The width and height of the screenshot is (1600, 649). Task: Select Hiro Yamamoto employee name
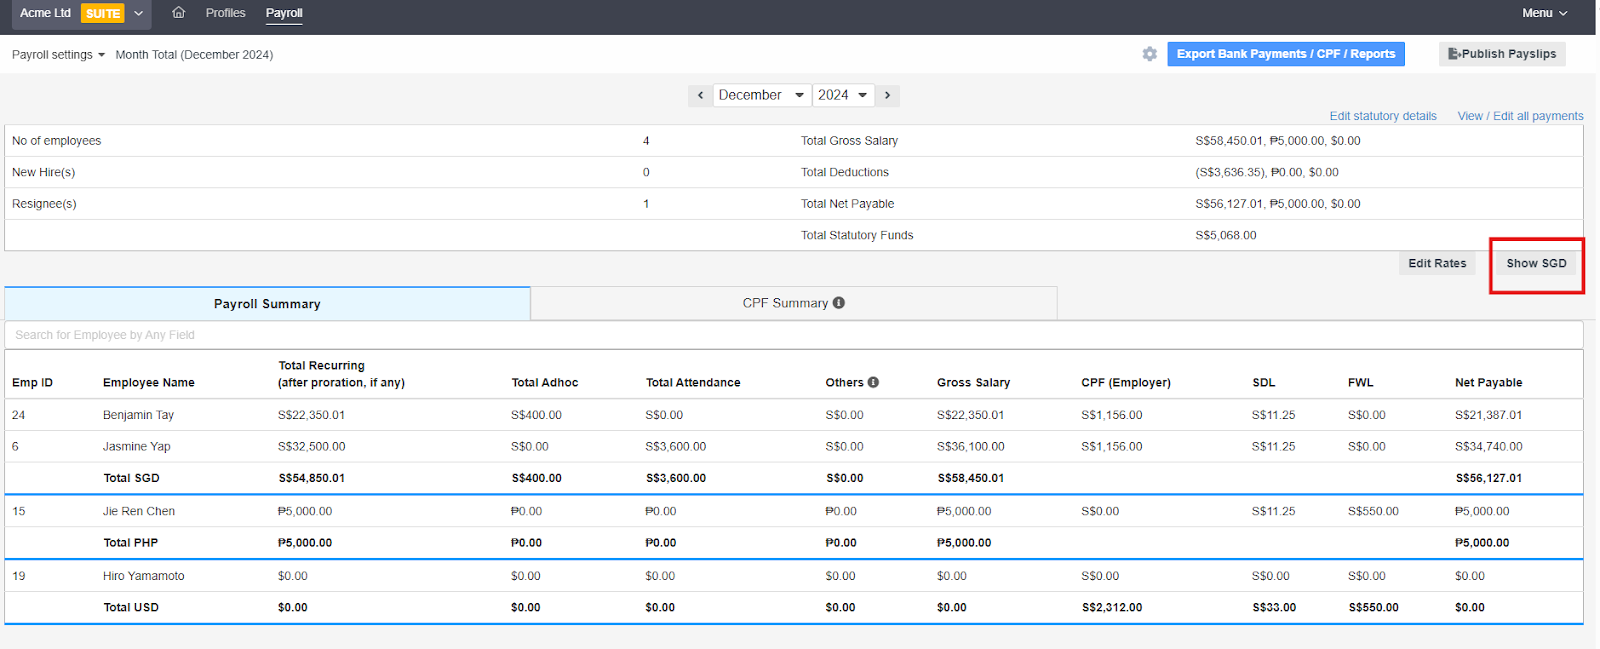point(143,576)
